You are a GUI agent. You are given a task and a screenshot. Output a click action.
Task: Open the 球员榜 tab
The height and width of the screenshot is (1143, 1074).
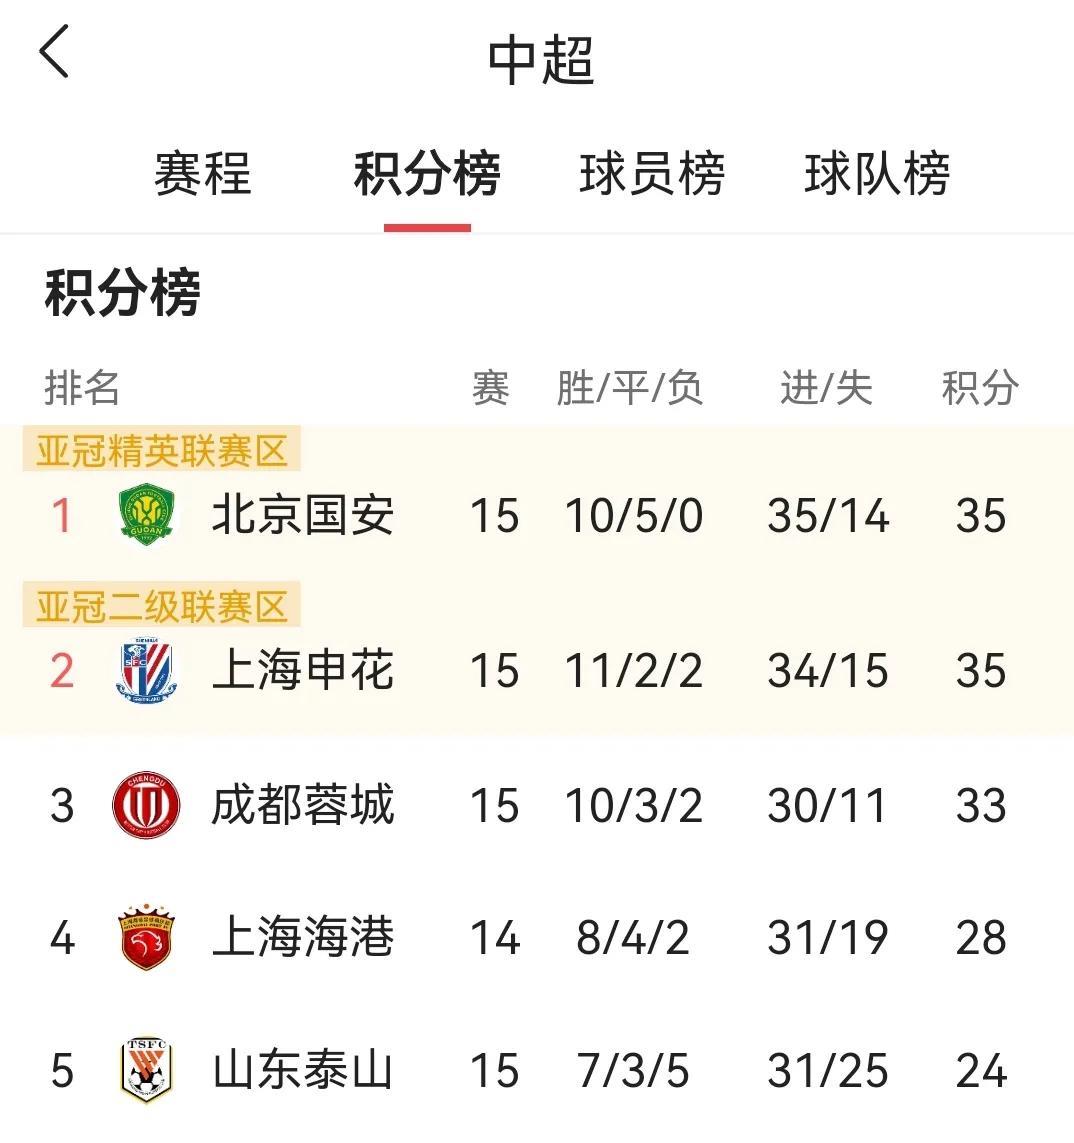coord(652,174)
